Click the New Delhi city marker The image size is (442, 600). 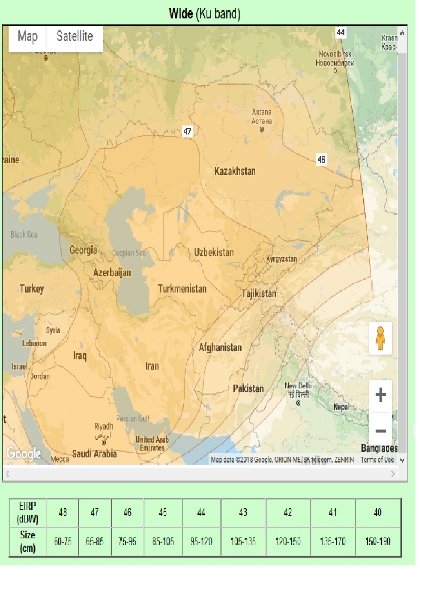pyautogui.click(x=298, y=403)
